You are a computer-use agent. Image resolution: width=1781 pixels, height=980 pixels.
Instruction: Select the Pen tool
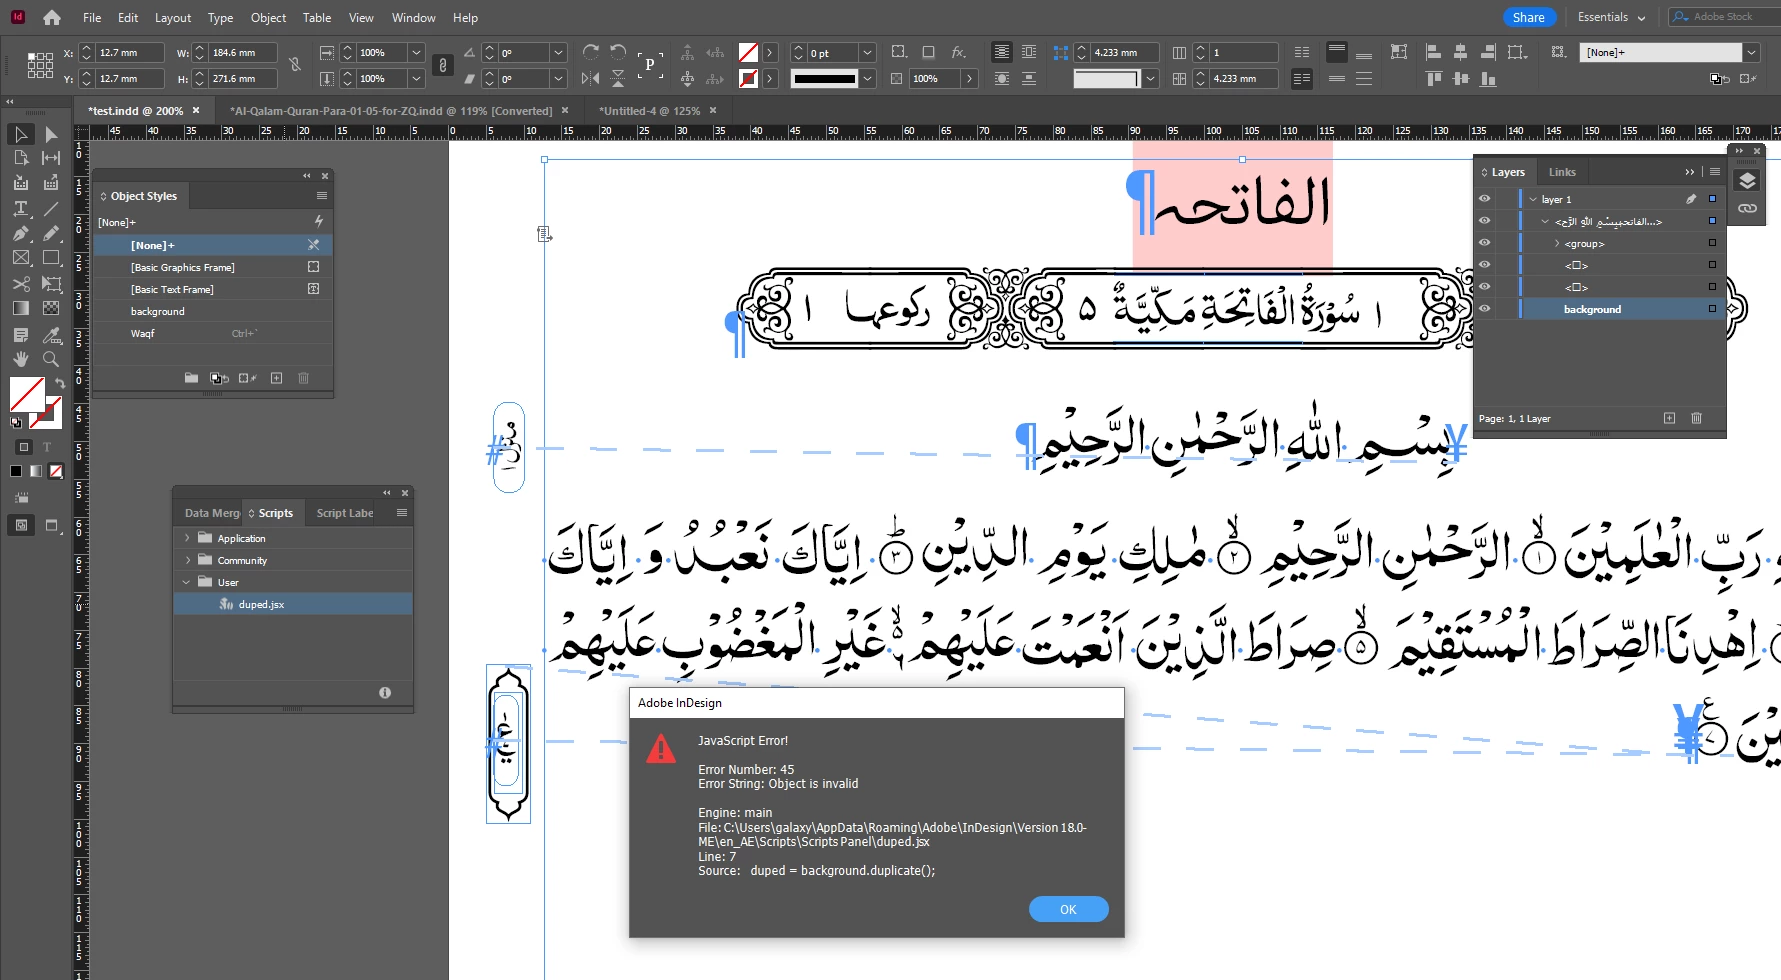click(x=21, y=233)
